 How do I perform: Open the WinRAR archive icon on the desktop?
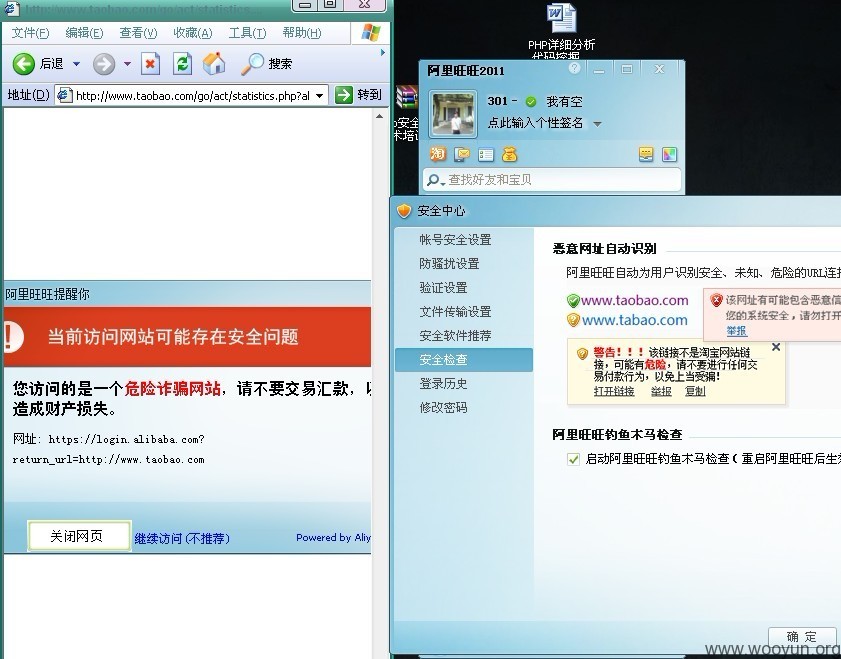[x=406, y=98]
